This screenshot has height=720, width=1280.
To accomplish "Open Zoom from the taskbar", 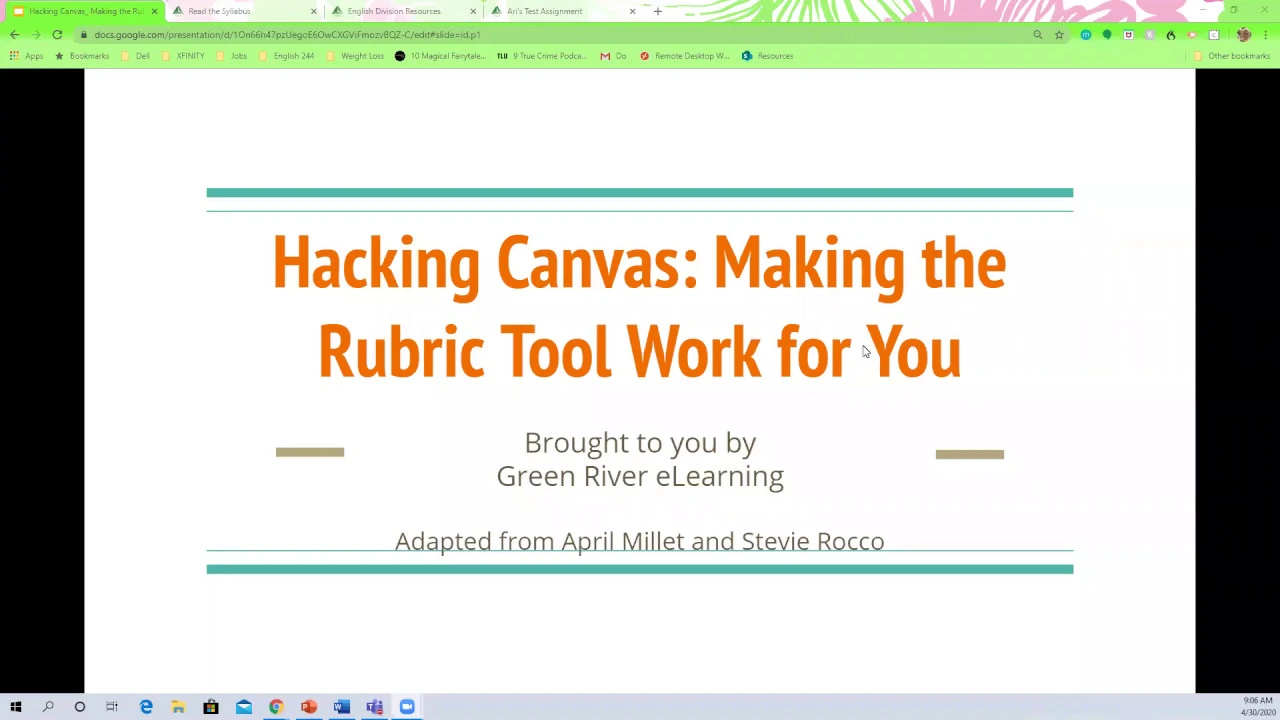I will pyautogui.click(x=407, y=707).
